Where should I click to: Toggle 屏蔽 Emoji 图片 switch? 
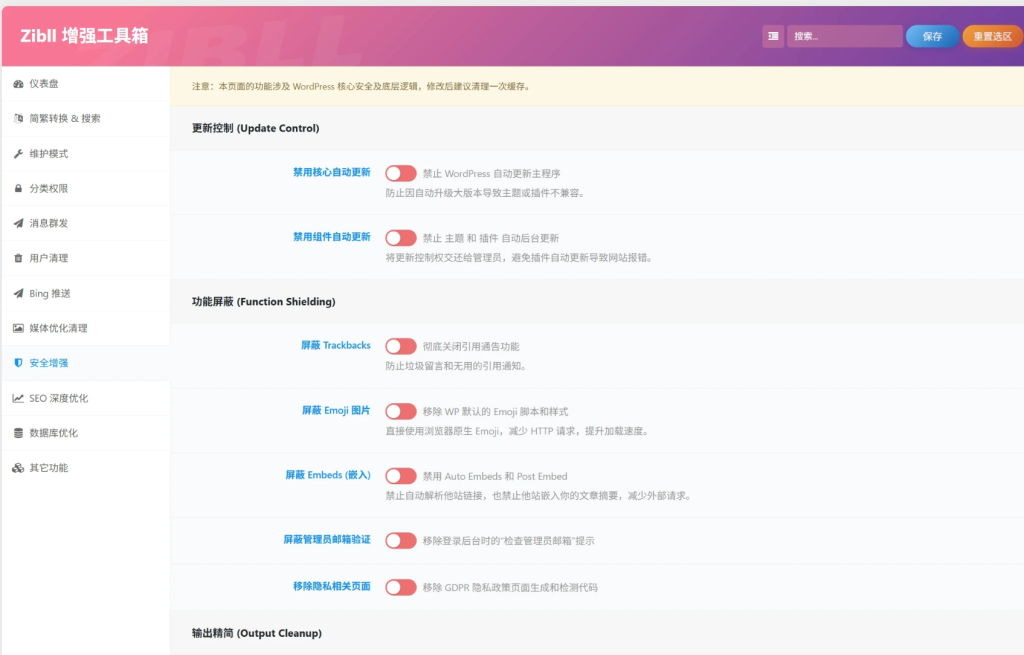(x=400, y=411)
